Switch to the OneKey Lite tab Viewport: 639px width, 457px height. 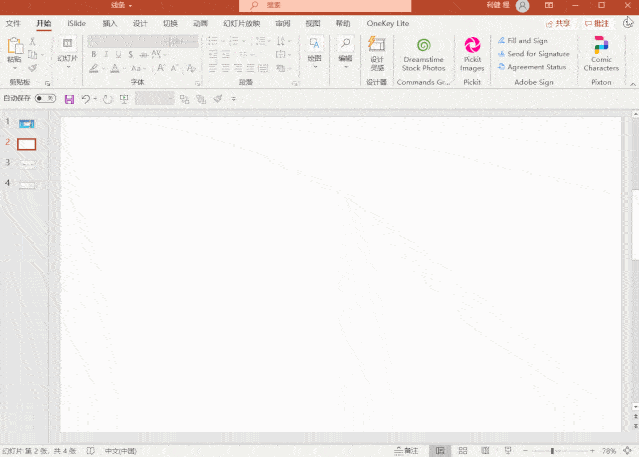click(388, 22)
